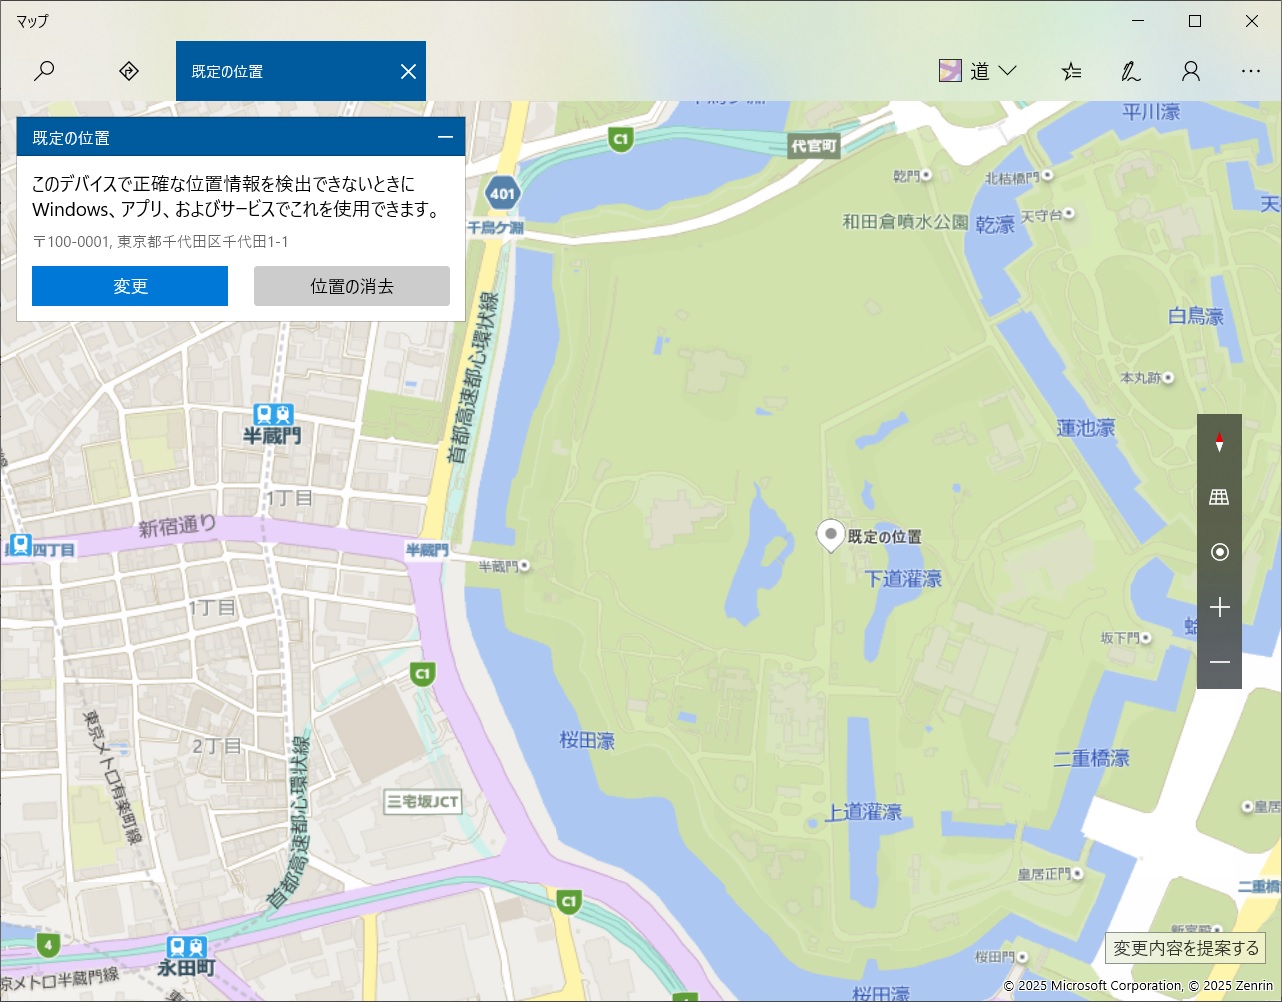
Task: Click the 下道灌濠 label
Action: point(904,579)
